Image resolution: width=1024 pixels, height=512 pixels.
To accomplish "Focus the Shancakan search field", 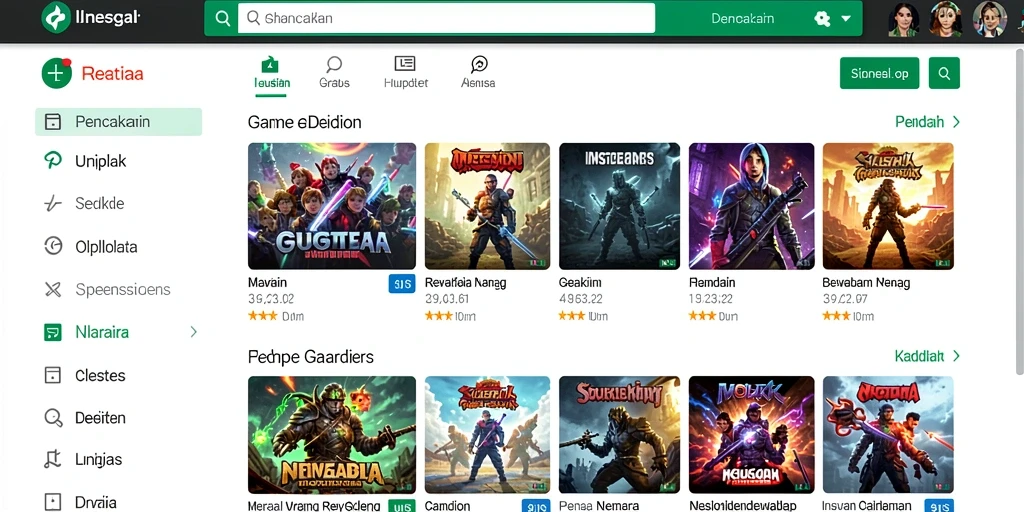I will (446, 18).
